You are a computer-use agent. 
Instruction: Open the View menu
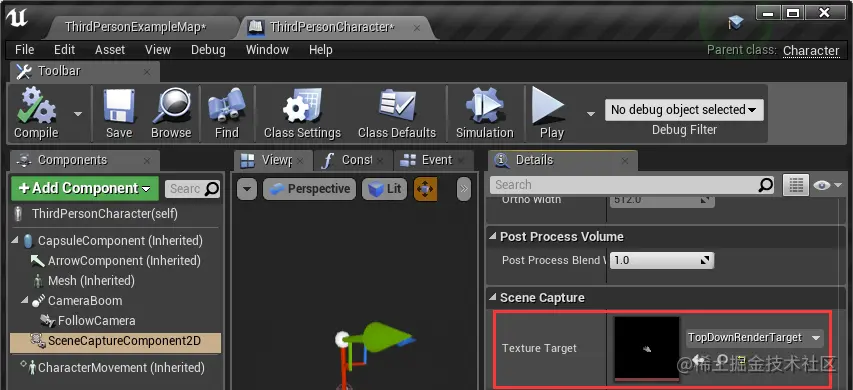pyautogui.click(x=158, y=49)
